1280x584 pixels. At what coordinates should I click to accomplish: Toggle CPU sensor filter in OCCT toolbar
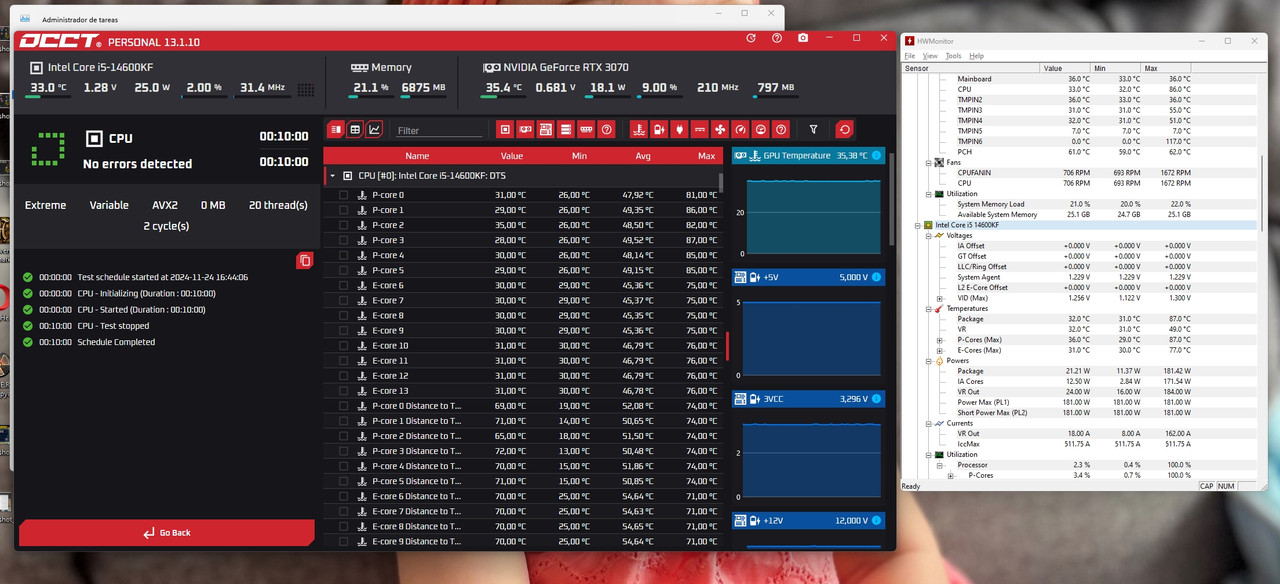tap(505, 130)
